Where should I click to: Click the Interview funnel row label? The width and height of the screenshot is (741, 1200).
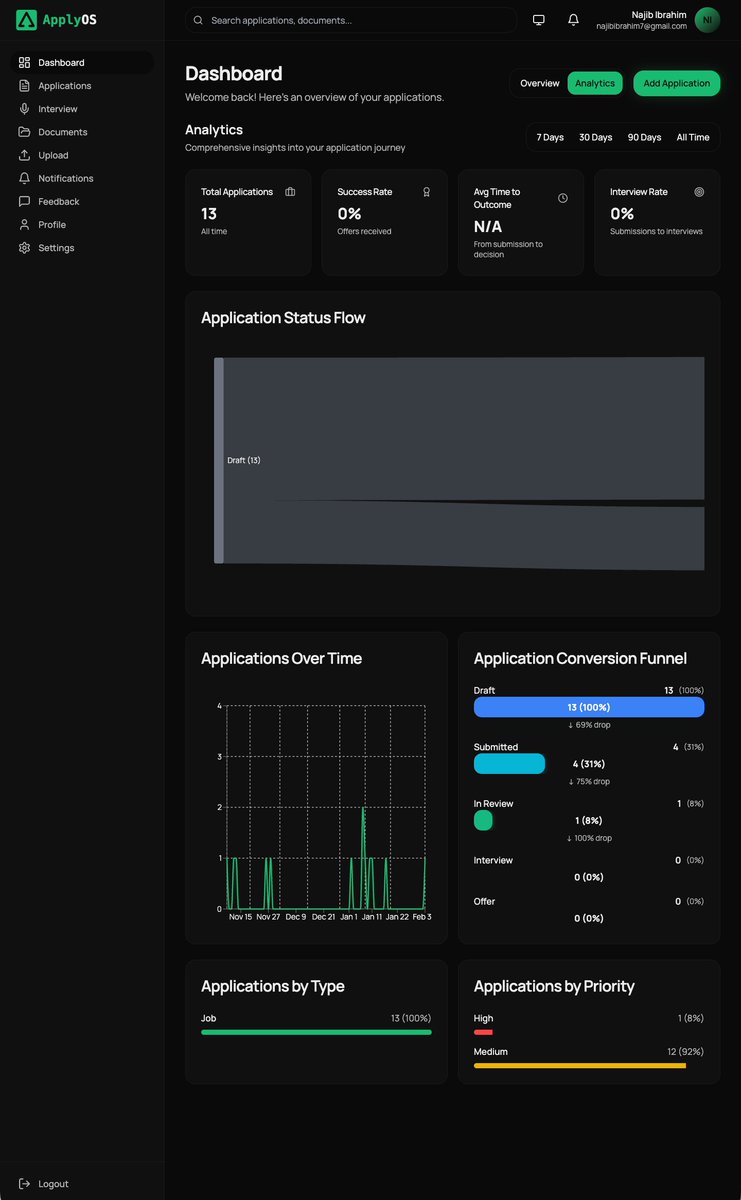tap(493, 860)
